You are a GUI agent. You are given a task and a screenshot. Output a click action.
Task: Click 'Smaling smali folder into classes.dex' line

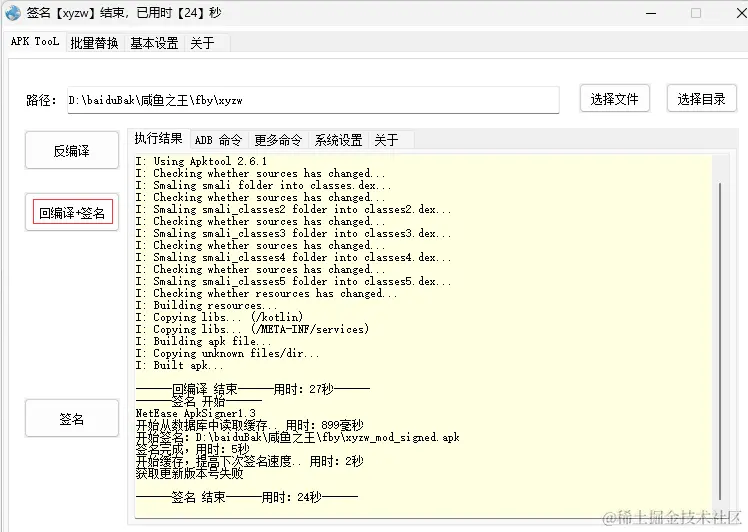click(263, 185)
